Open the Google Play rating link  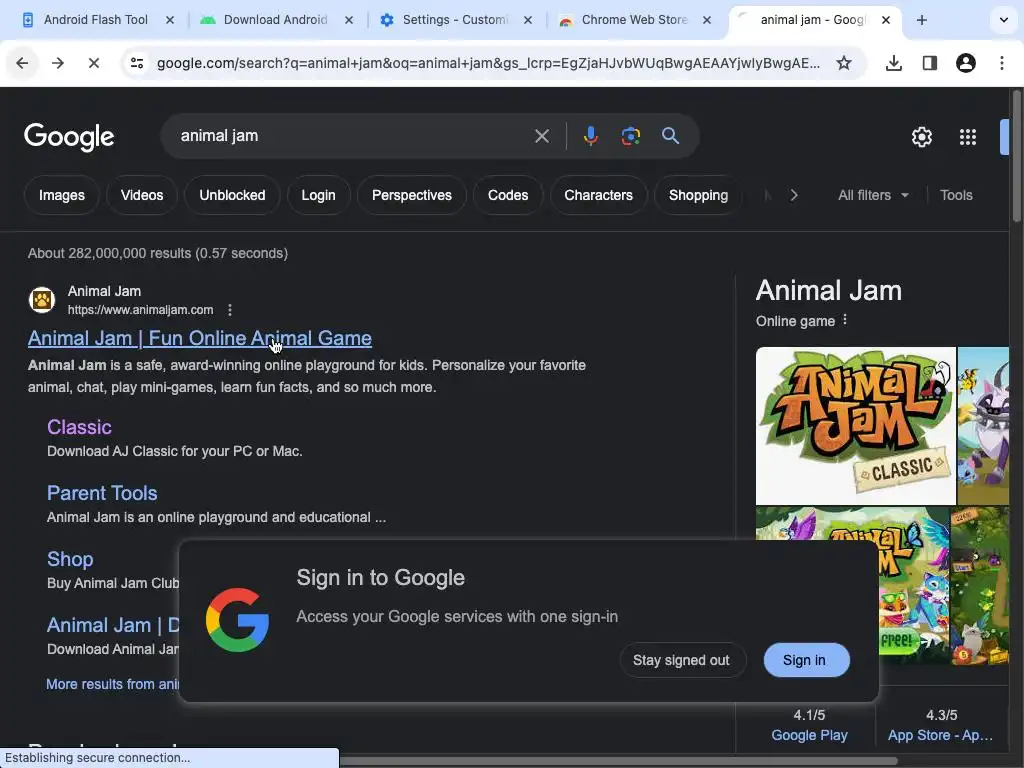(809, 735)
